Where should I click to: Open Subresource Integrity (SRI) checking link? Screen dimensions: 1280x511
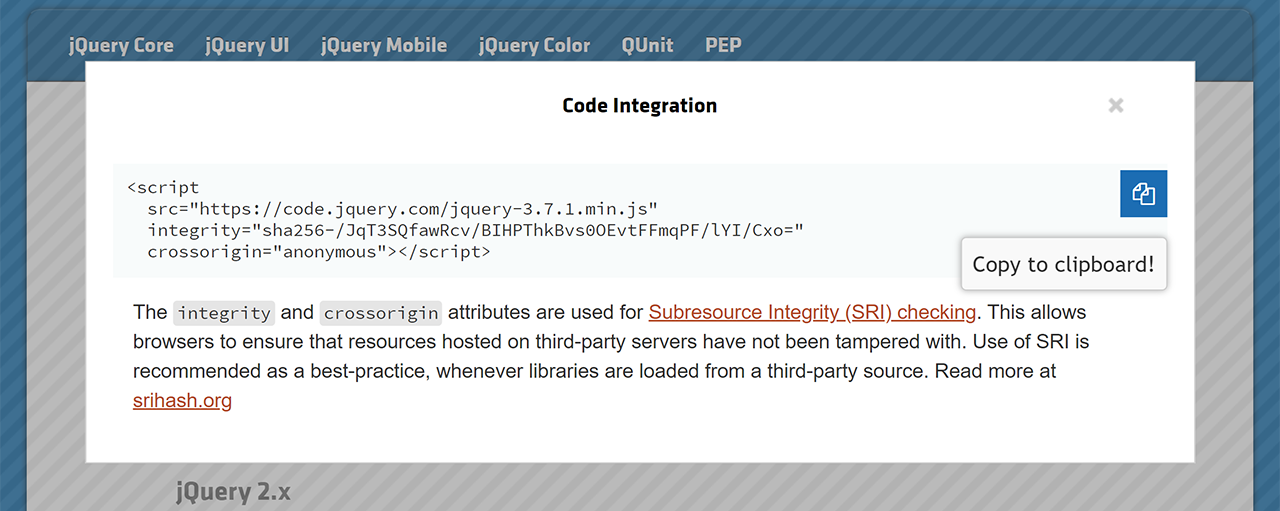click(812, 312)
